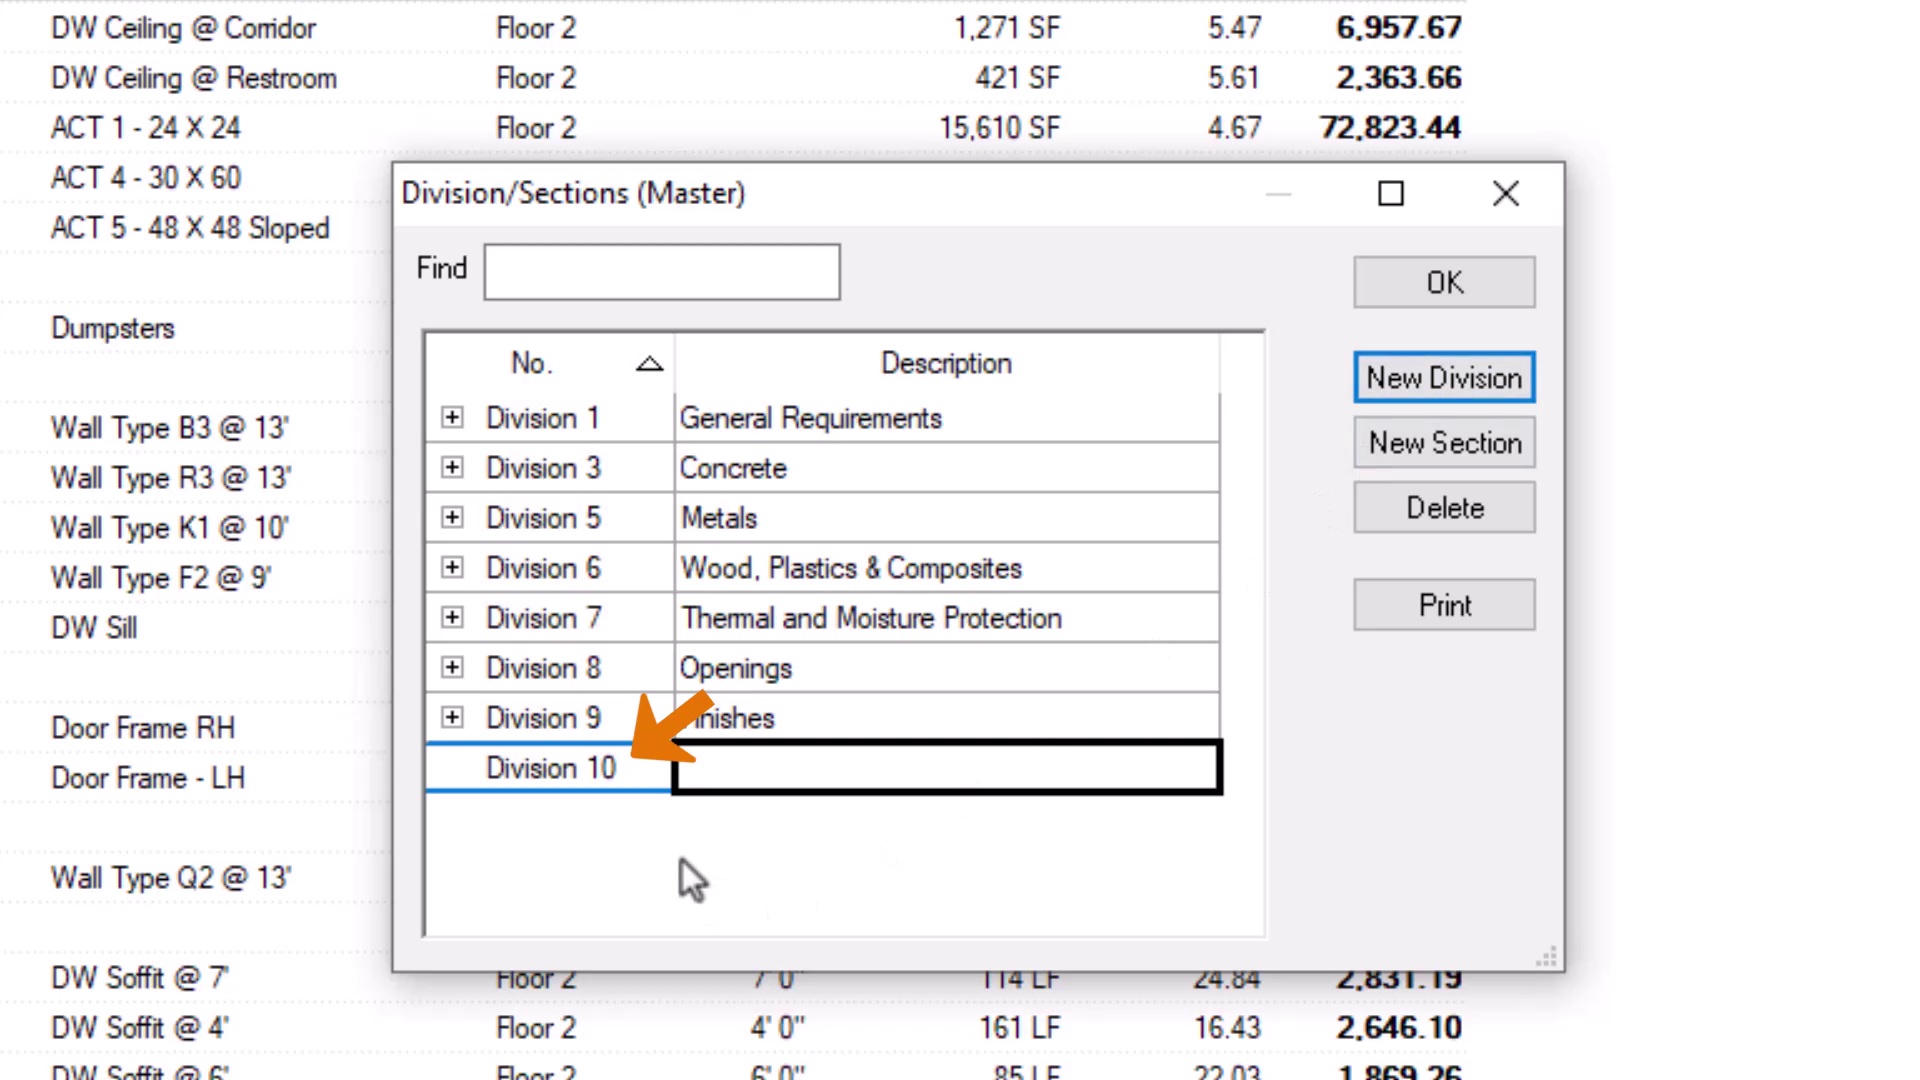The width and height of the screenshot is (1920, 1080).
Task: Click the Division 10 description edit cell
Action: tap(946, 768)
